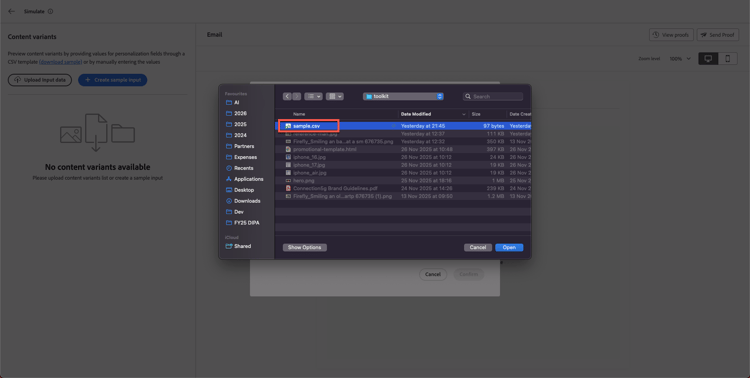Image resolution: width=750 pixels, height=378 pixels.
Task: Sort files by the Size column
Action: (476, 114)
